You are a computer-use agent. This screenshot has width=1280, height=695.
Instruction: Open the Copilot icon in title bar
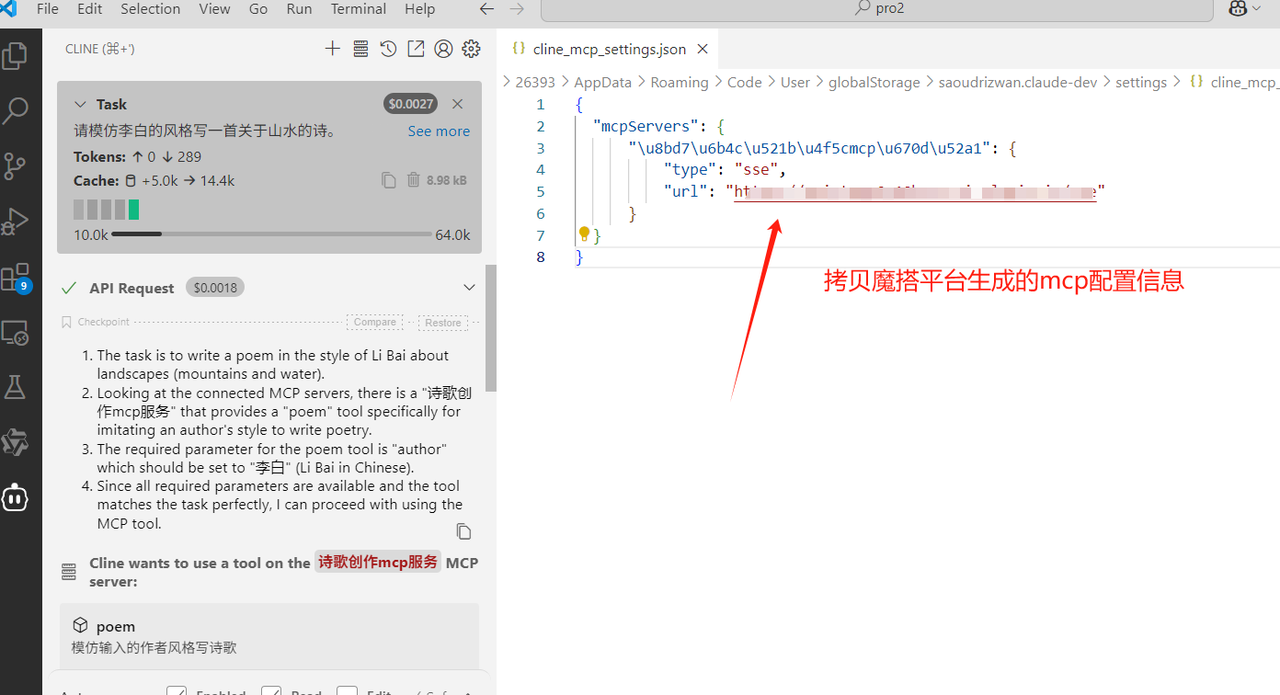click(1238, 9)
